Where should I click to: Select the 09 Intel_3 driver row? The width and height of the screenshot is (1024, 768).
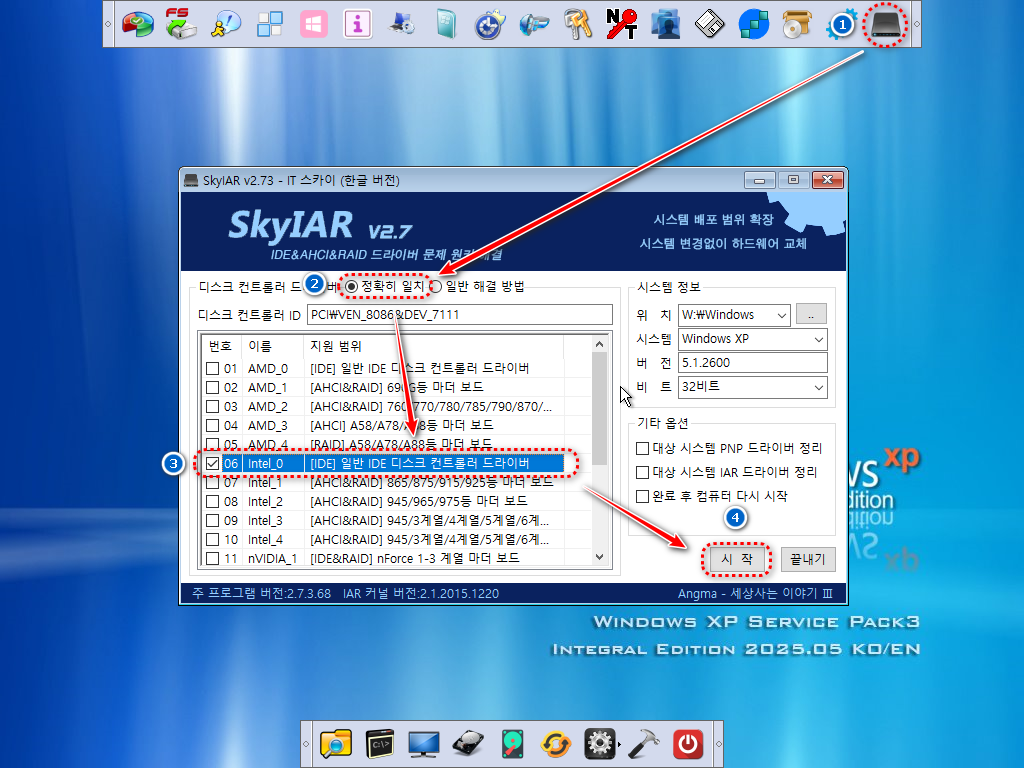click(384, 520)
